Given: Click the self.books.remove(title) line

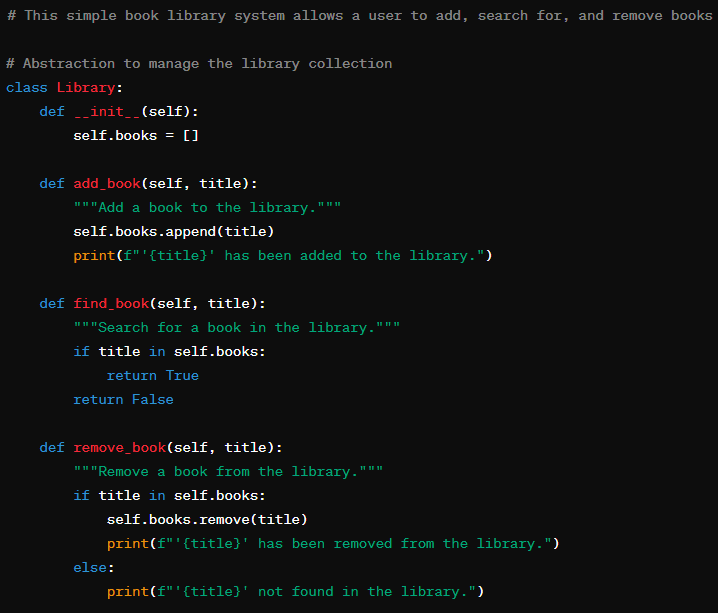Looking at the screenshot, I should 207,520.
